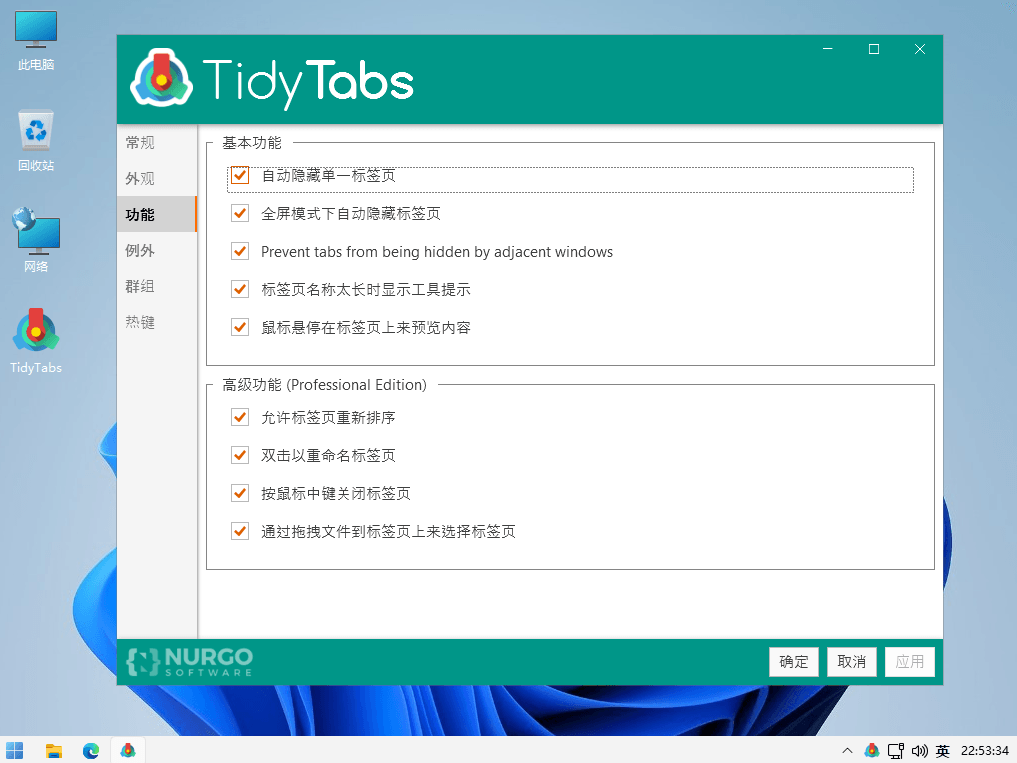Open 此电脑 desktop icon

pos(36,40)
